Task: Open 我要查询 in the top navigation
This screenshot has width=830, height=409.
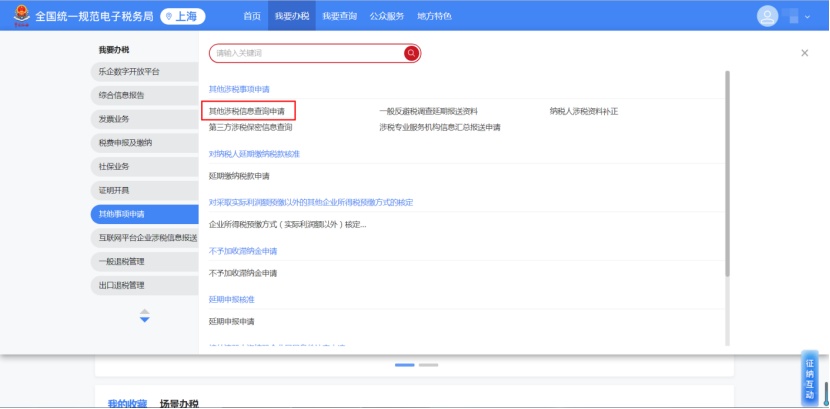Action: coord(338,17)
